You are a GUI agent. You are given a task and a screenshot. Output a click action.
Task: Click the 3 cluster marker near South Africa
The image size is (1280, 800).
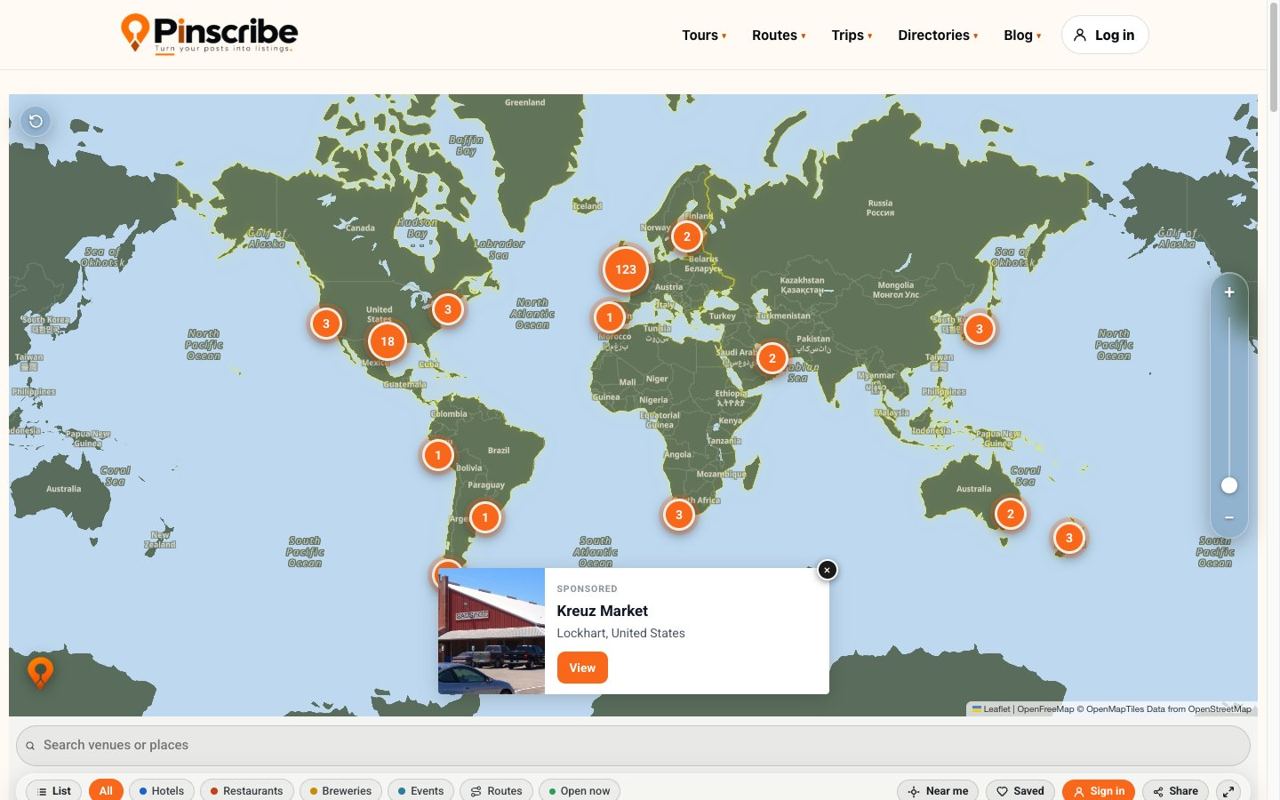[678, 515]
